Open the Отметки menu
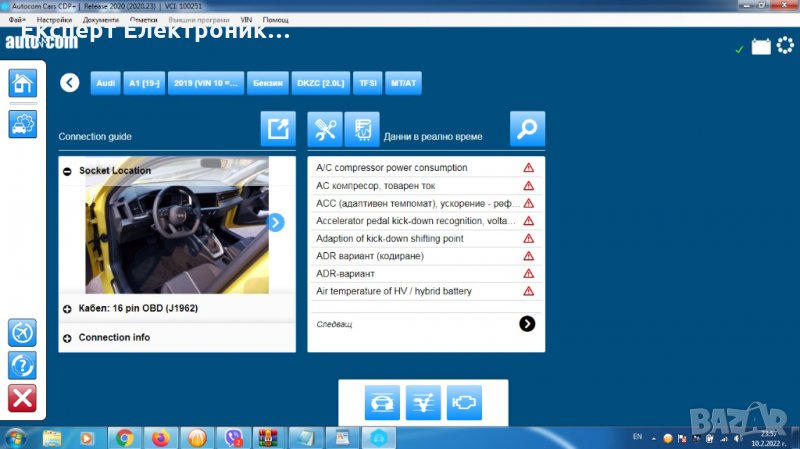Viewport: 800px width, 449px height. tap(143, 20)
